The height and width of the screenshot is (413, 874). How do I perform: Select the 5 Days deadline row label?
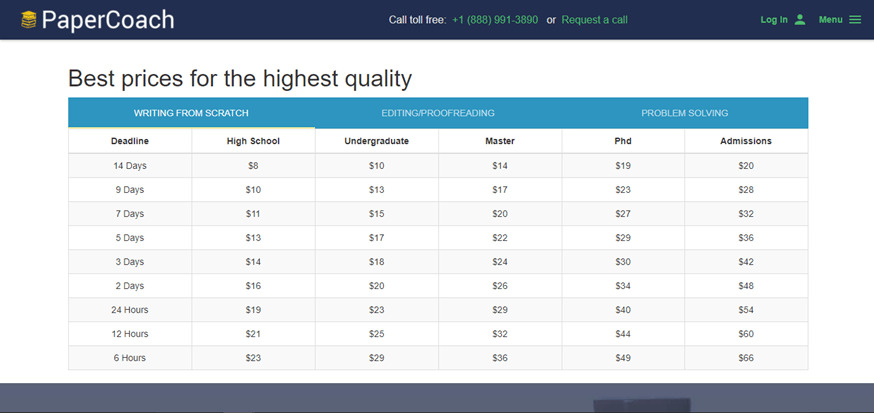130,238
